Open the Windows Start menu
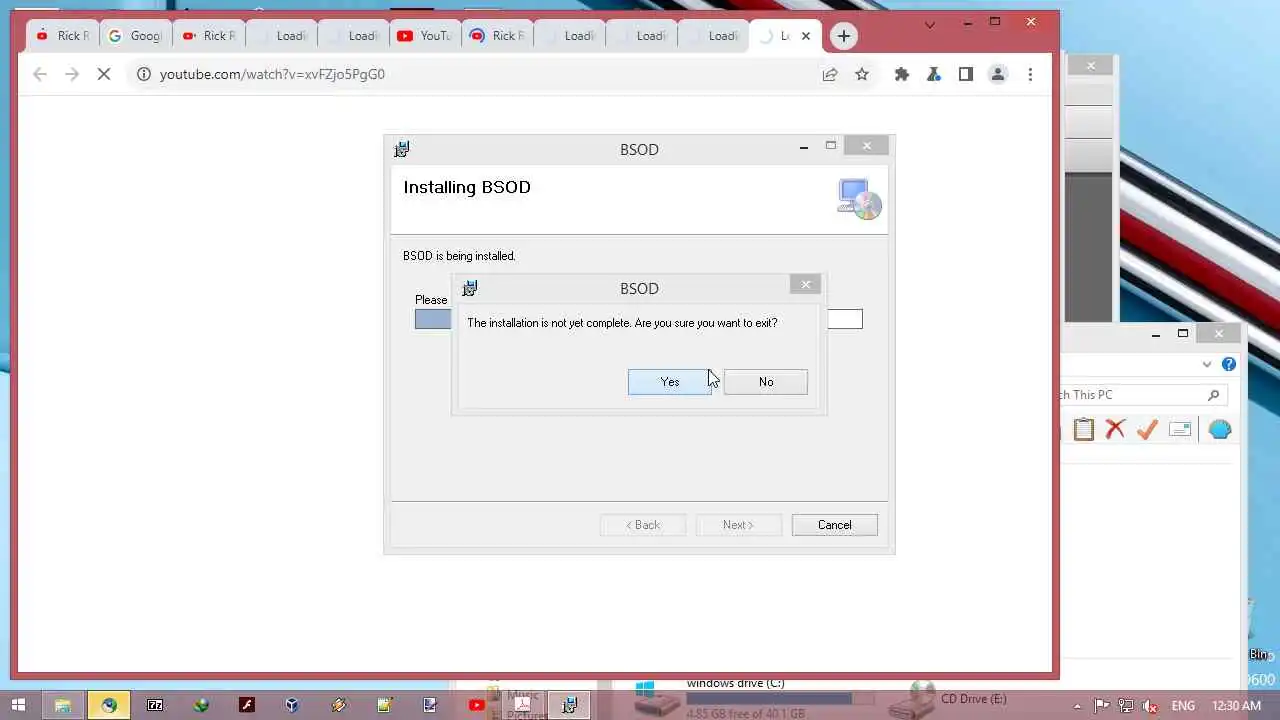Image resolution: width=1280 pixels, height=720 pixels. click(x=18, y=705)
